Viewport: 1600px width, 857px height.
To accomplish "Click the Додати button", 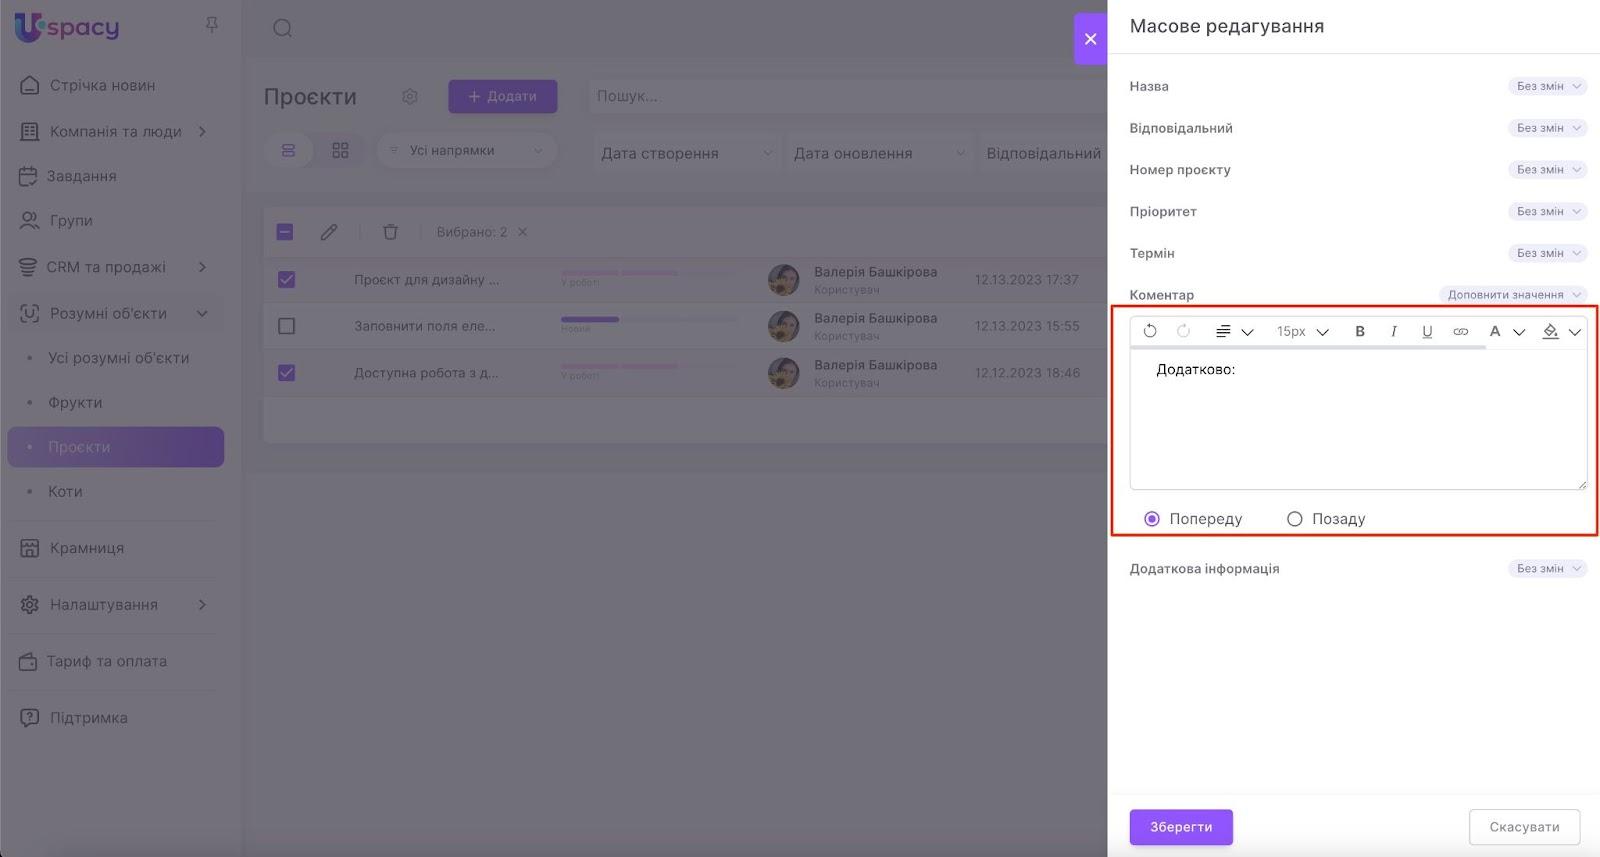I will (502, 96).
